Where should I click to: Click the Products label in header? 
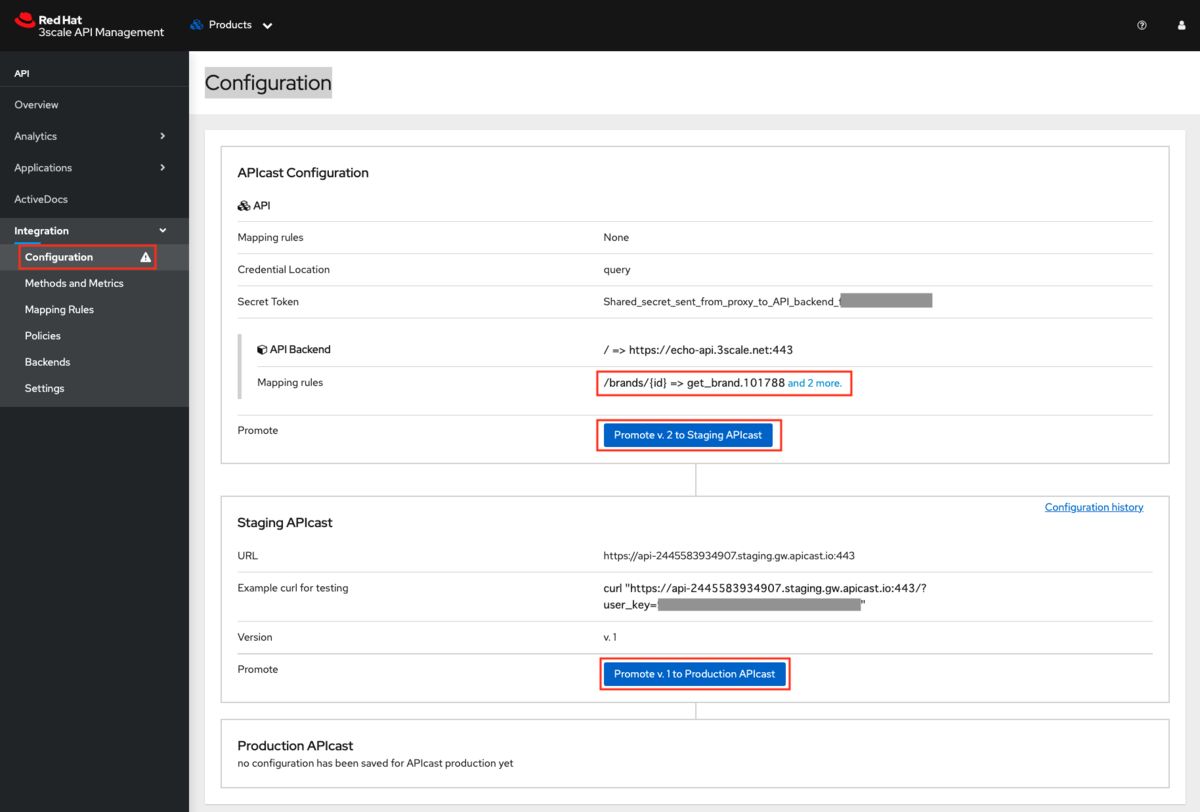(230, 25)
